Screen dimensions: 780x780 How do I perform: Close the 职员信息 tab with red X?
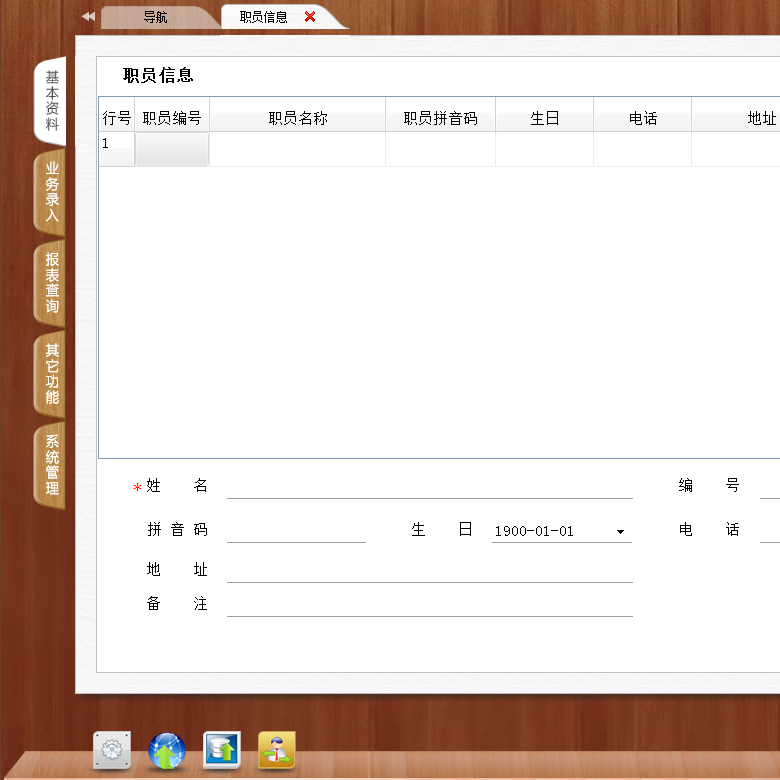tap(310, 17)
